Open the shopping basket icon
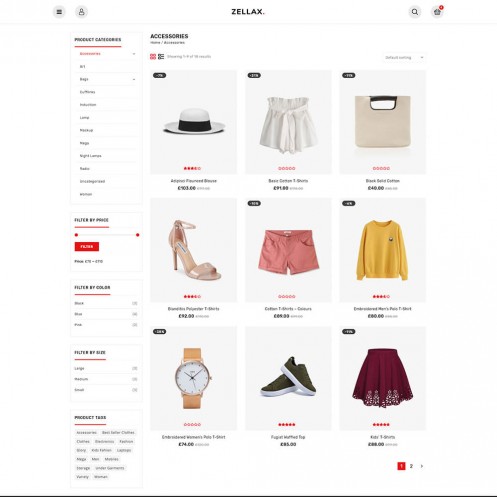Image resolution: width=497 pixels, height=497 pixels. click(x=437, y=12)
